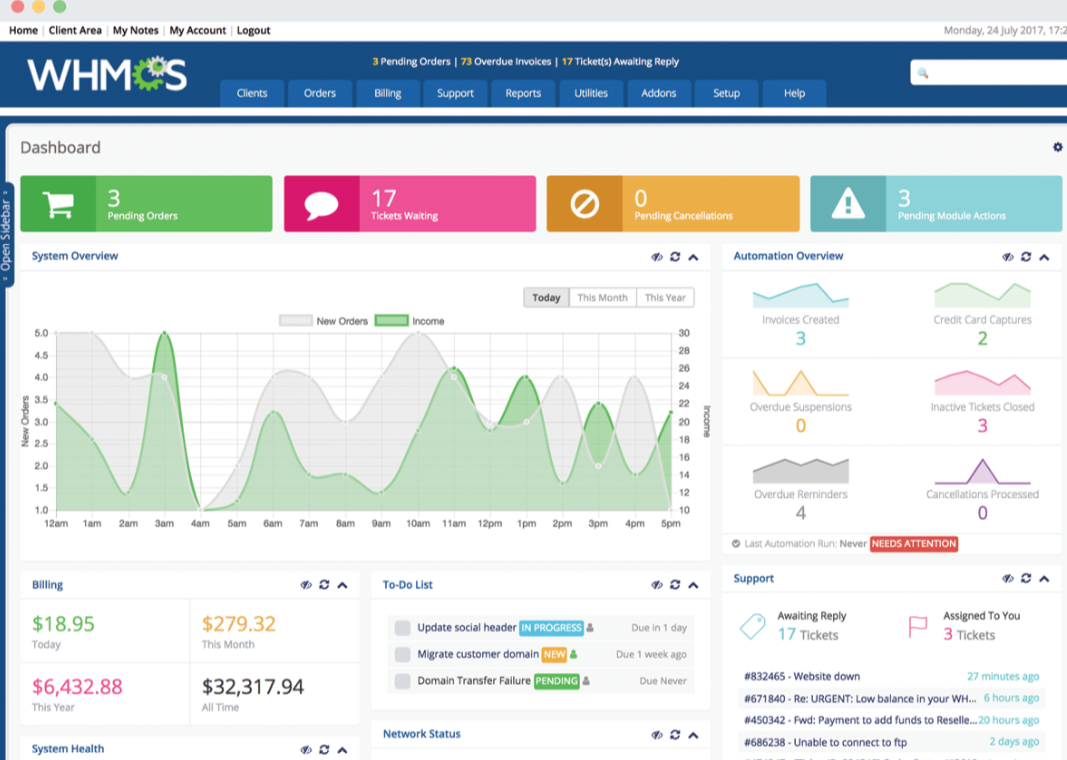
Task: Hide the Network Status widget
Action: (657, 734)
